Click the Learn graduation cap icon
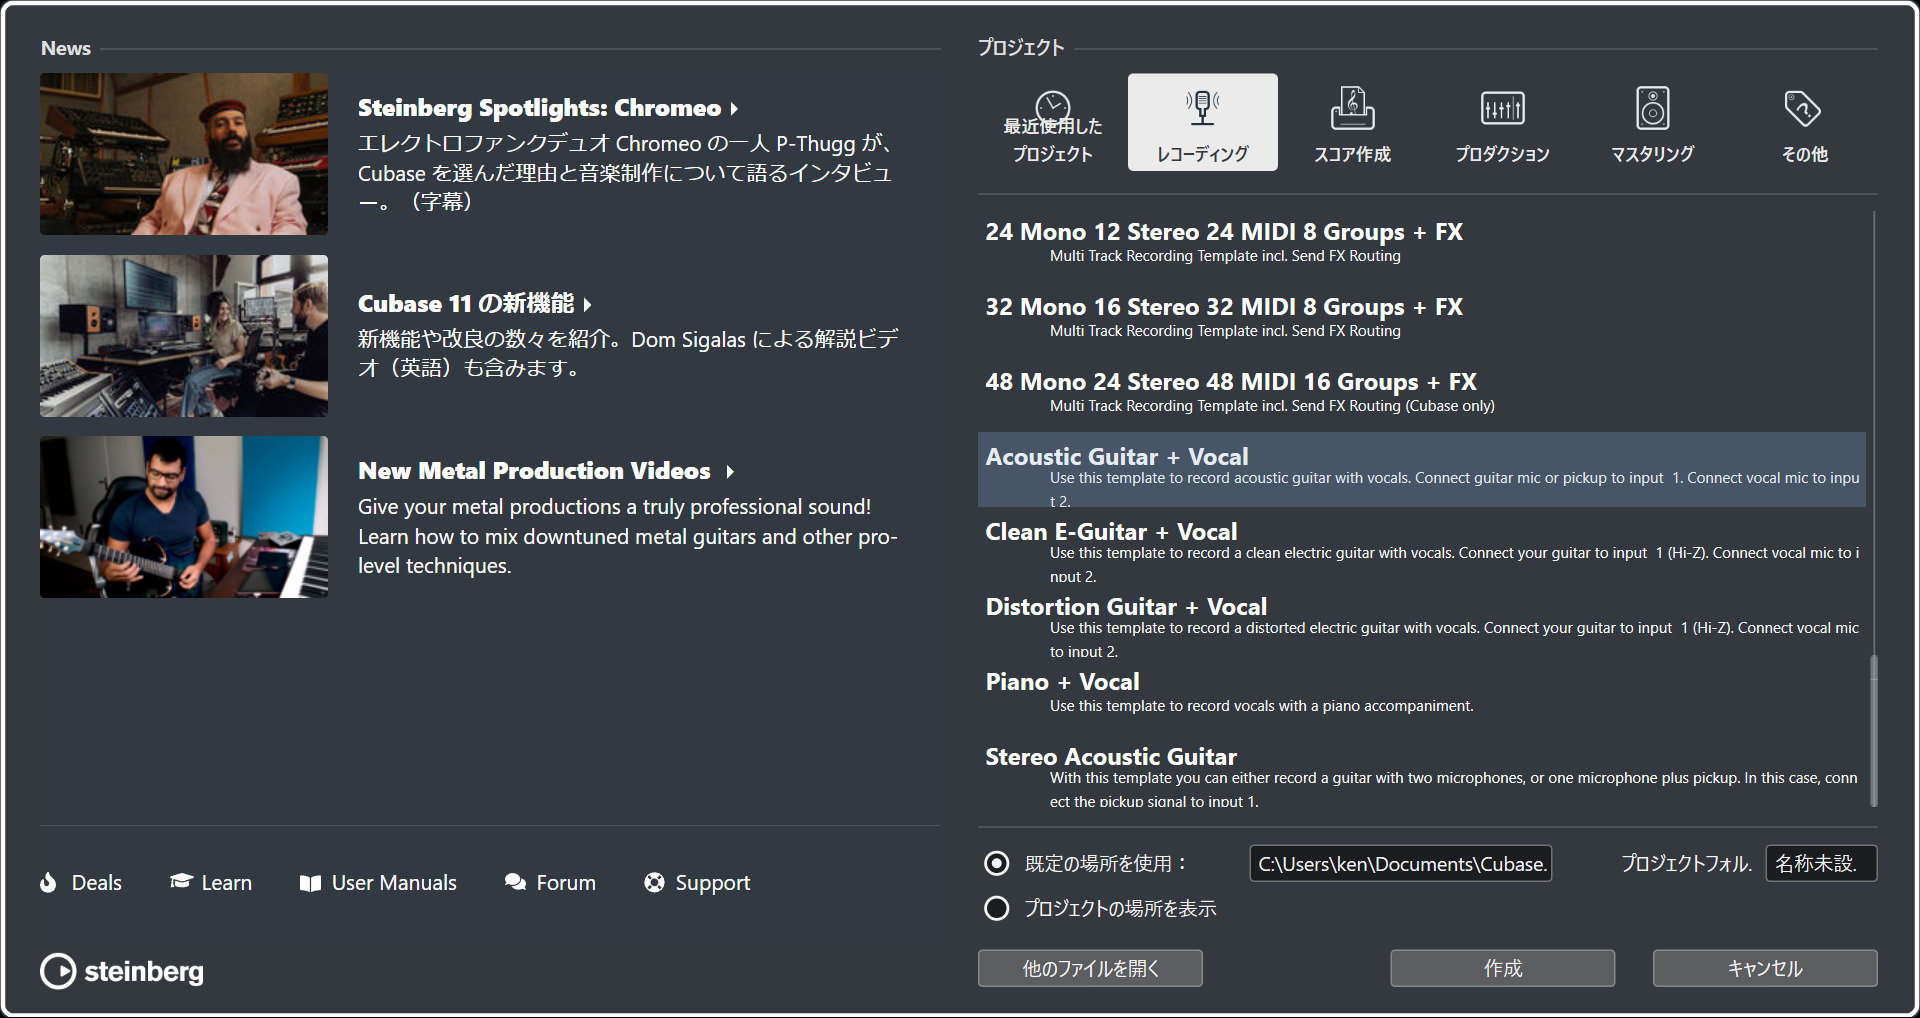Image resolution: width=1920 pixels, height=1018 pixels. click(181, 881)
